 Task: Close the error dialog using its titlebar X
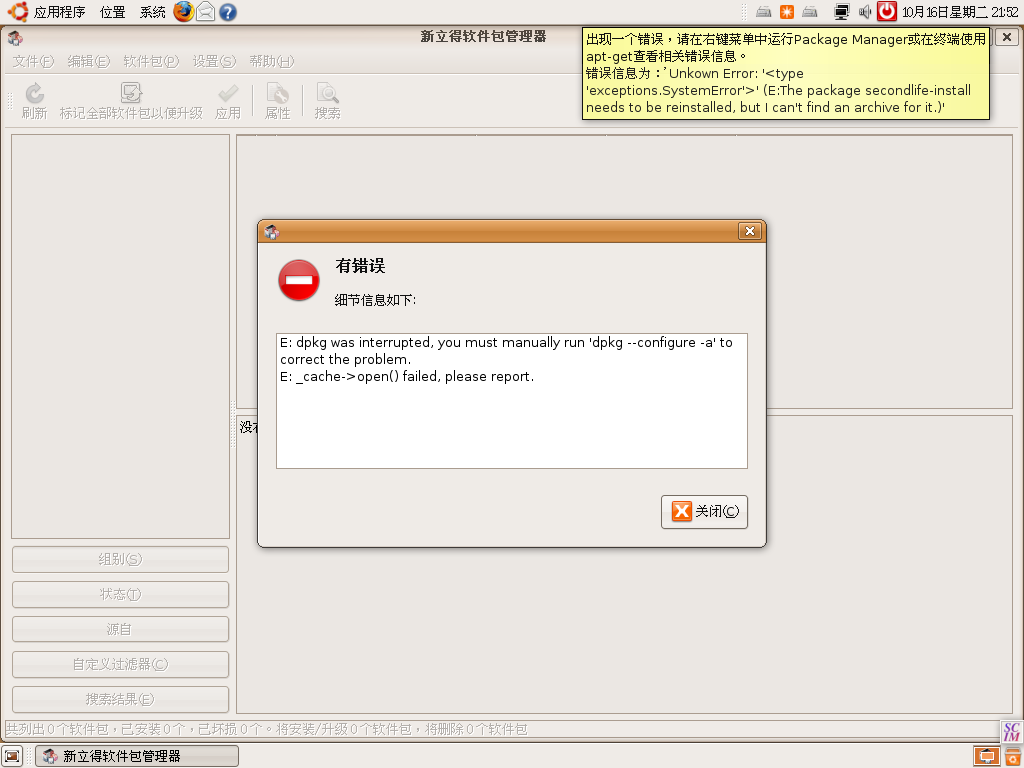coord(750,231)
